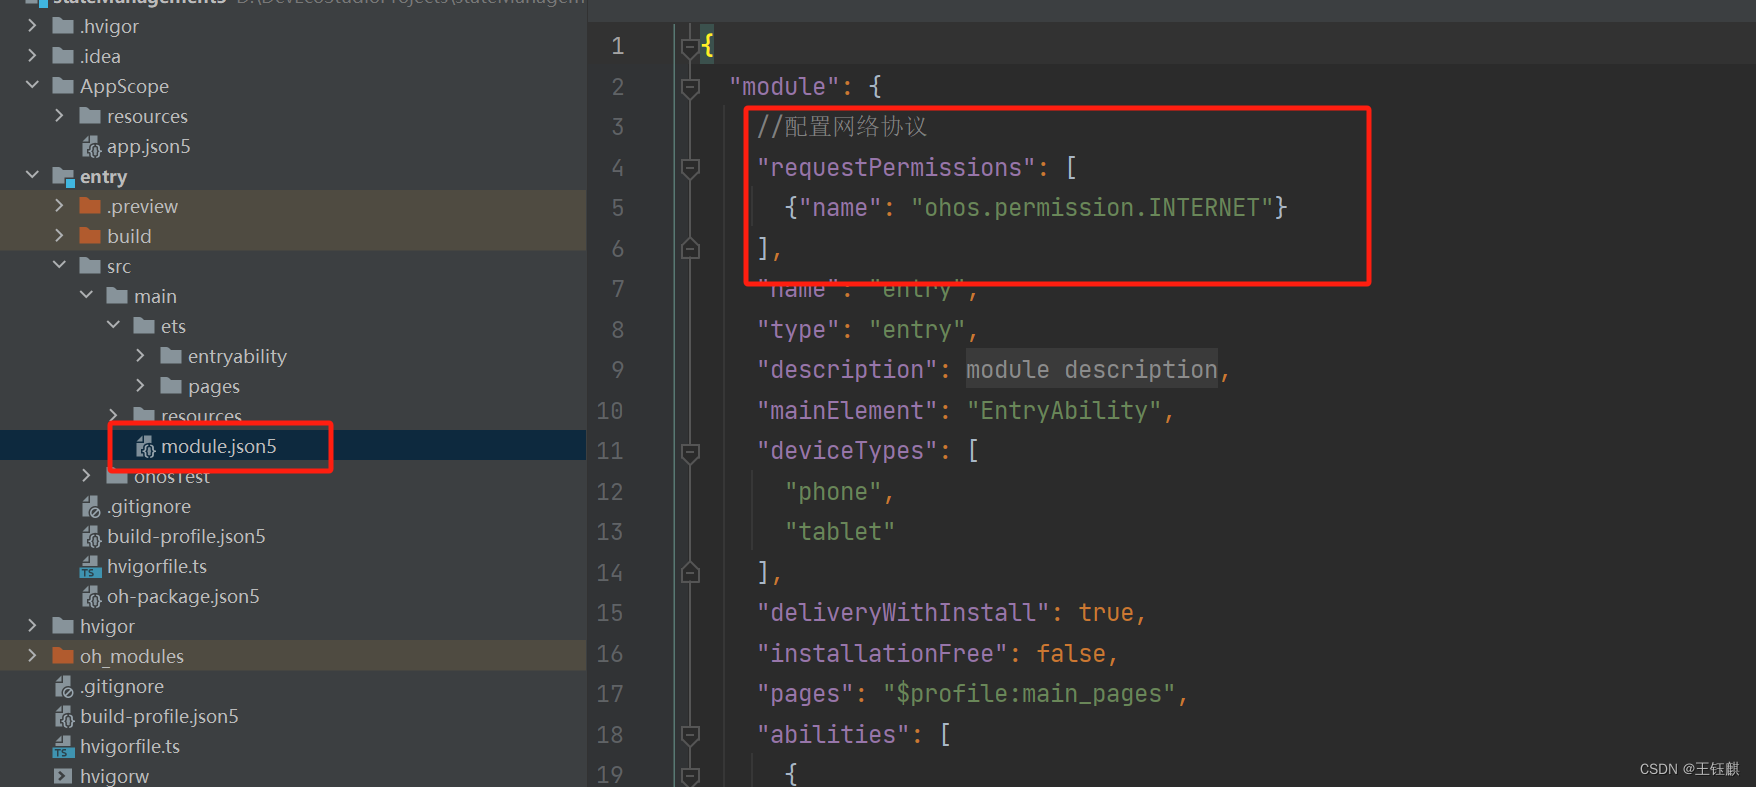The height and width of the screenshot is (787, 1756).
Task: Click line number 9 in the gutter
Action: pyautogui.click(x=618, y=370)
